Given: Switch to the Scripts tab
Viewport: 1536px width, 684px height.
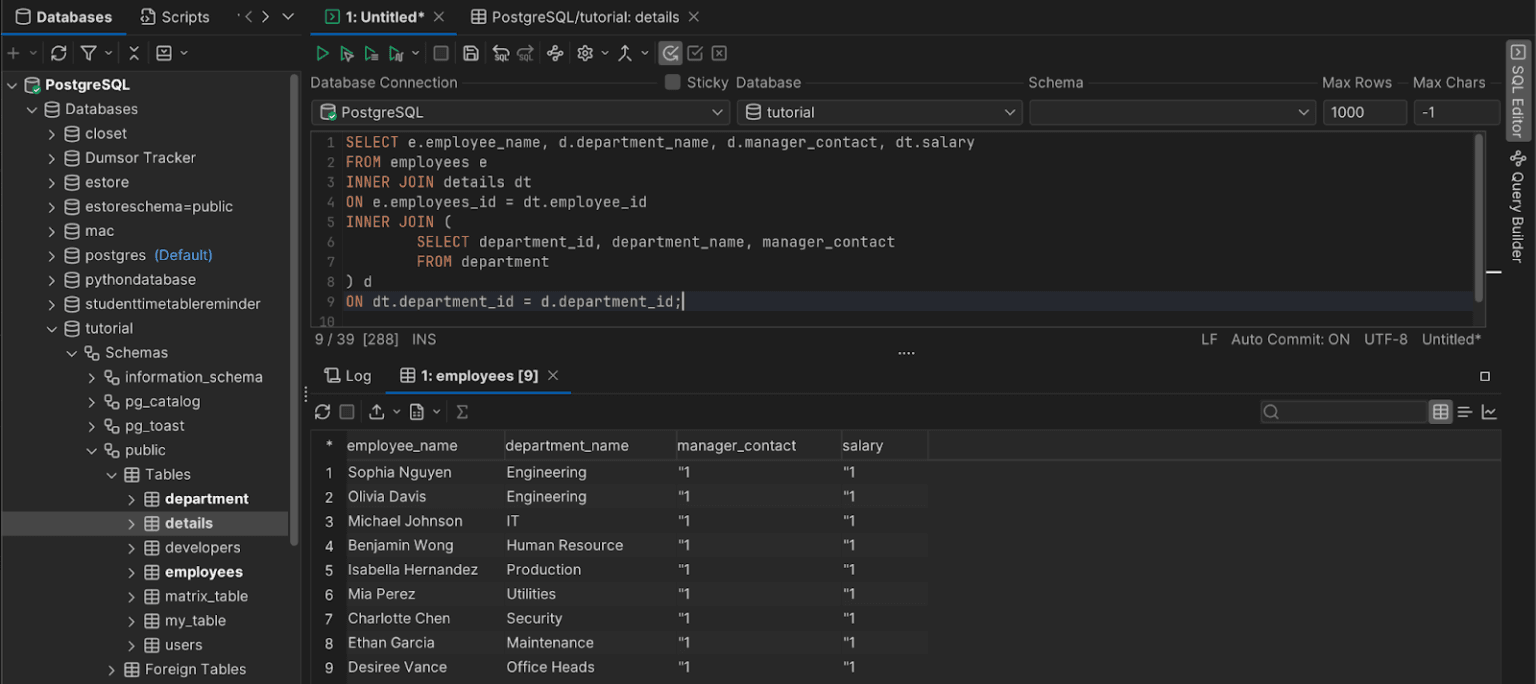Looking at the screenshot, I should (x=175, y=17).
